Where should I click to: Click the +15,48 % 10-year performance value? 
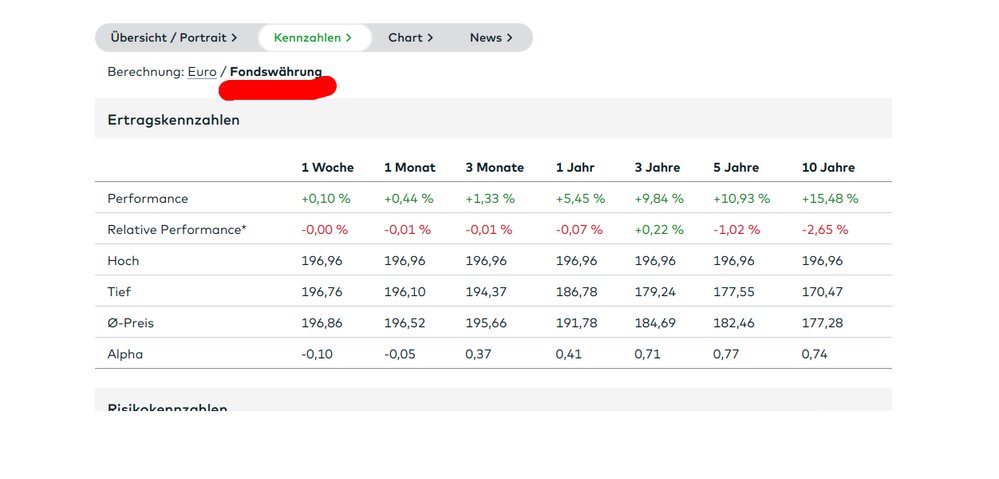click(830, 199)
